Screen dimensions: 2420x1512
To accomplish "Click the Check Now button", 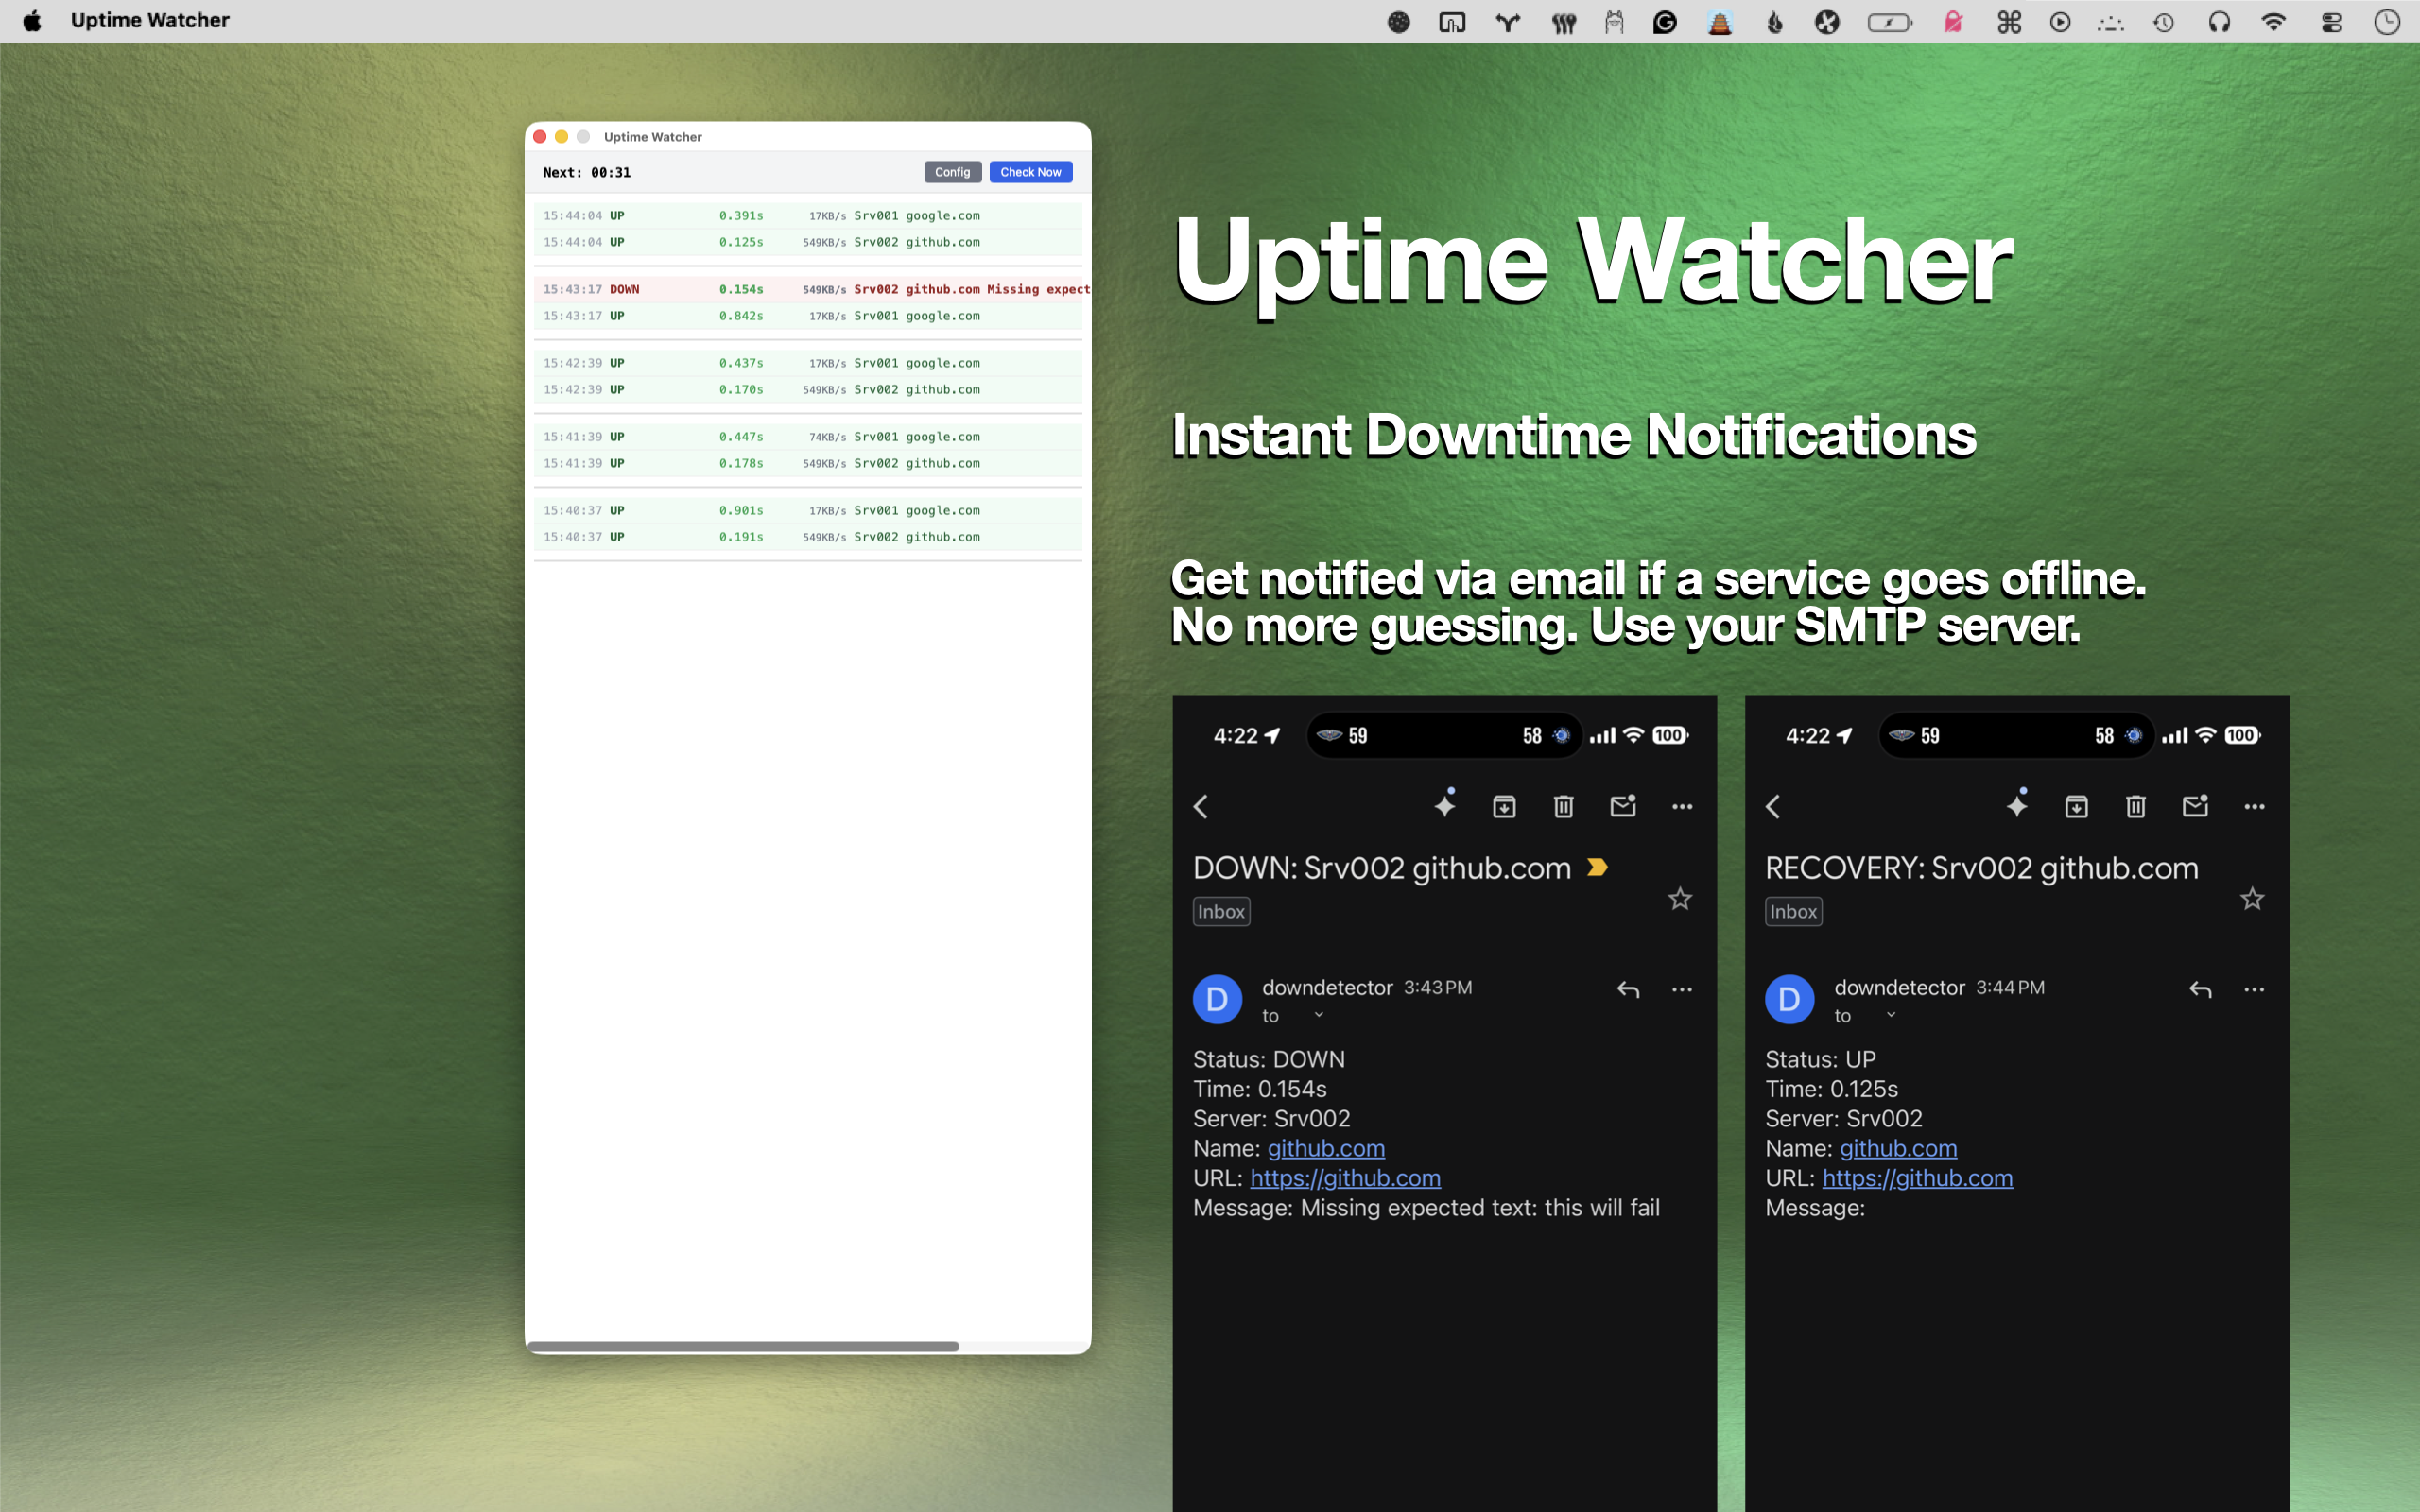I will coord(1030,172).
